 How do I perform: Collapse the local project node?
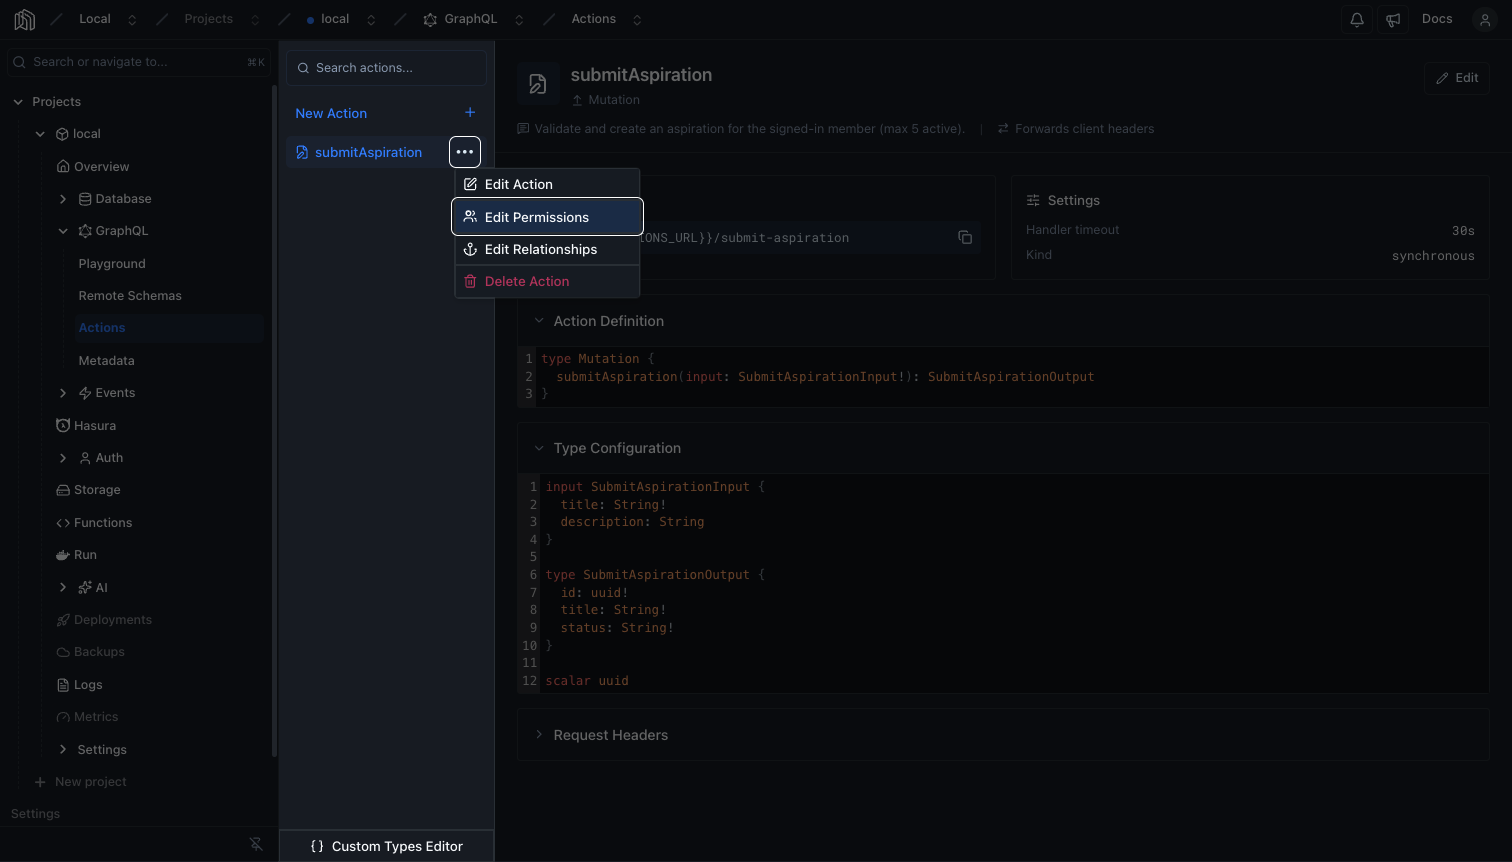pyautogui.click(x=40, y=134)
